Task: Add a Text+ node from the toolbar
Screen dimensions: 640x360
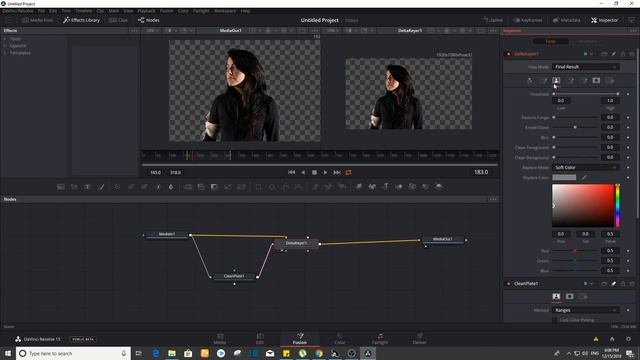Action: (87, 187)
